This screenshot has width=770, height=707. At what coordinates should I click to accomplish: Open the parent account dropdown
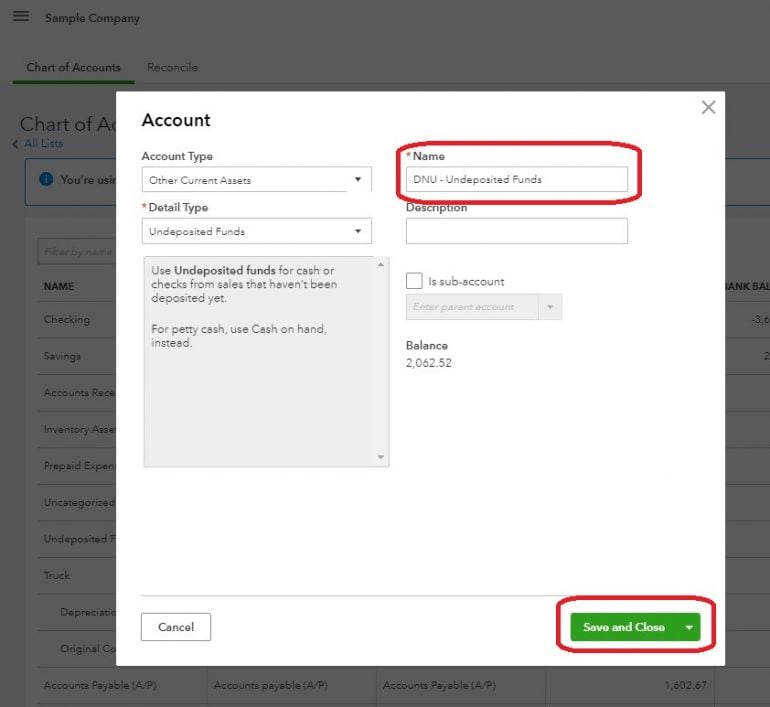point(550,307)
